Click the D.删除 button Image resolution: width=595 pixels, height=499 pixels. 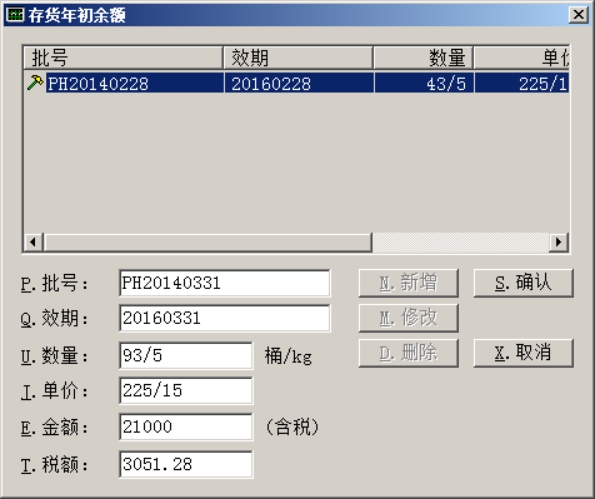coord(409,353)
